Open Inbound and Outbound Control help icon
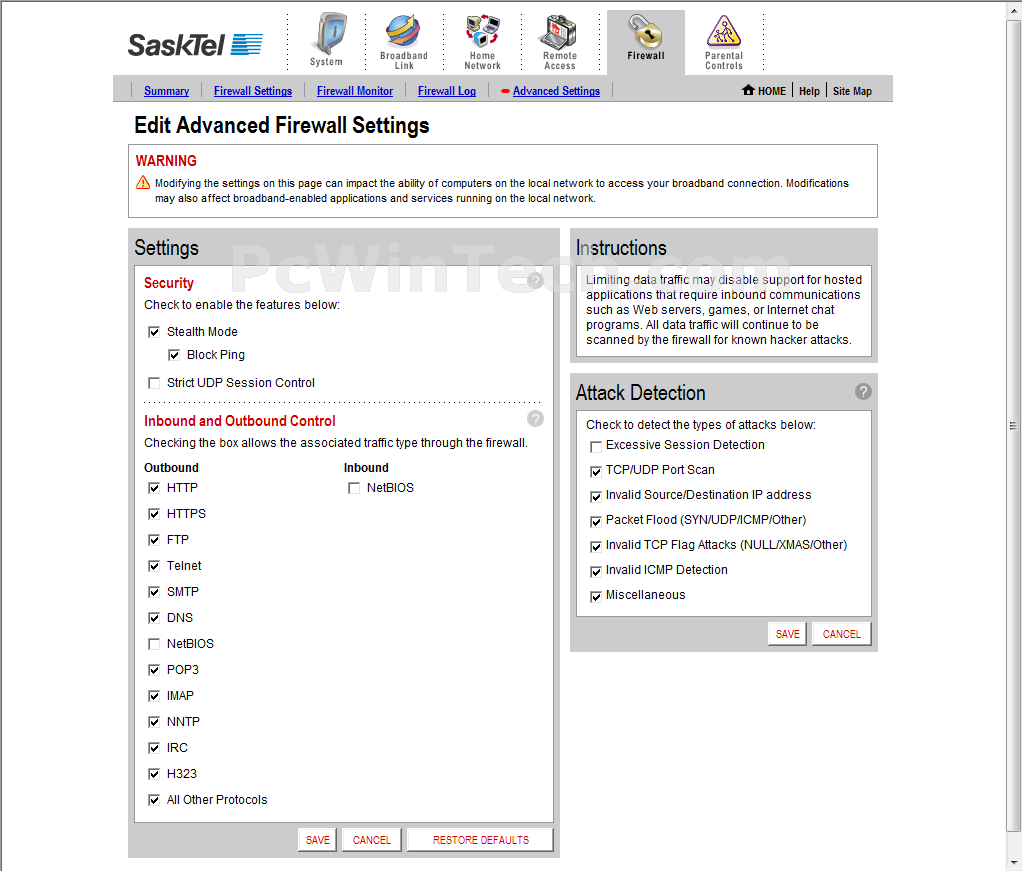This screenshot has width=1022, height=871. (x=535, y=419)
